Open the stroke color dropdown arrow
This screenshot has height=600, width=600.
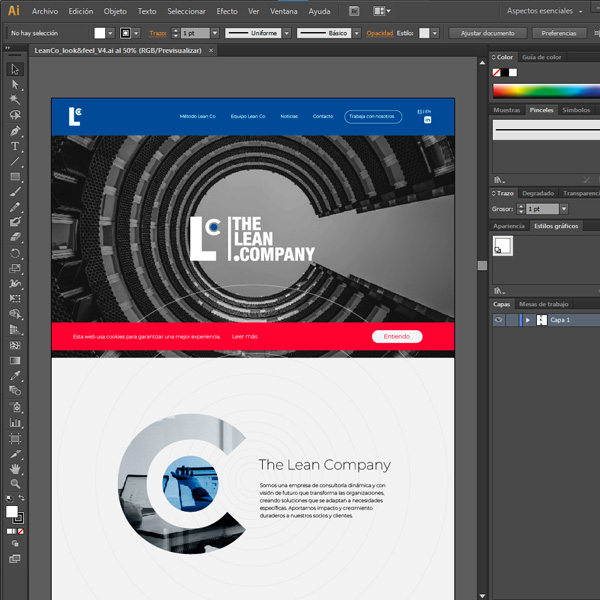(x=136, y=33)
